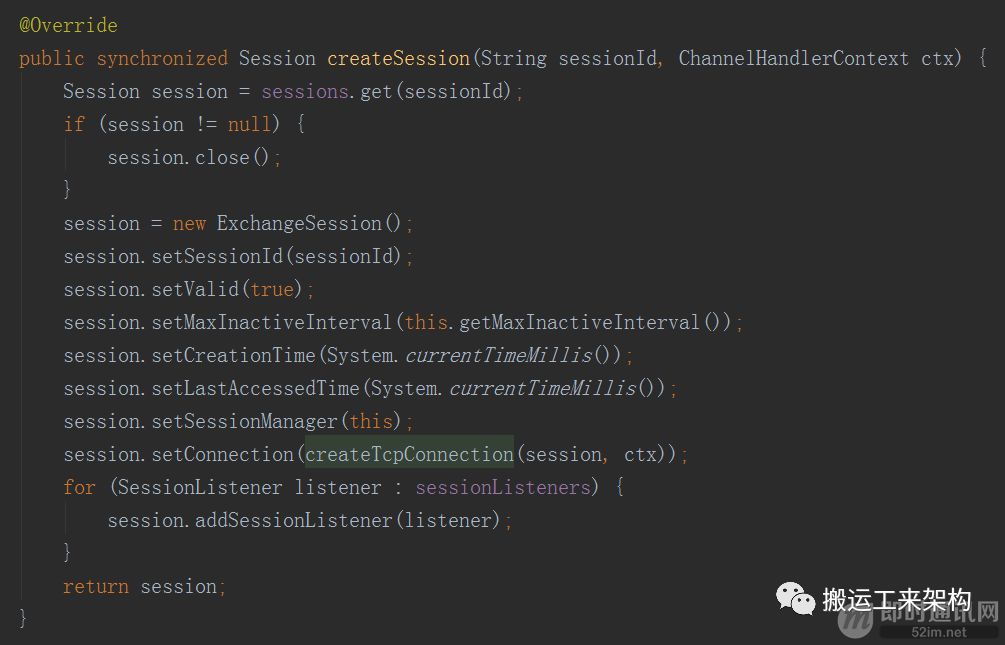1005x645 pixels.
Task: Click the setSessionManager method call
Action: [244, 421]
